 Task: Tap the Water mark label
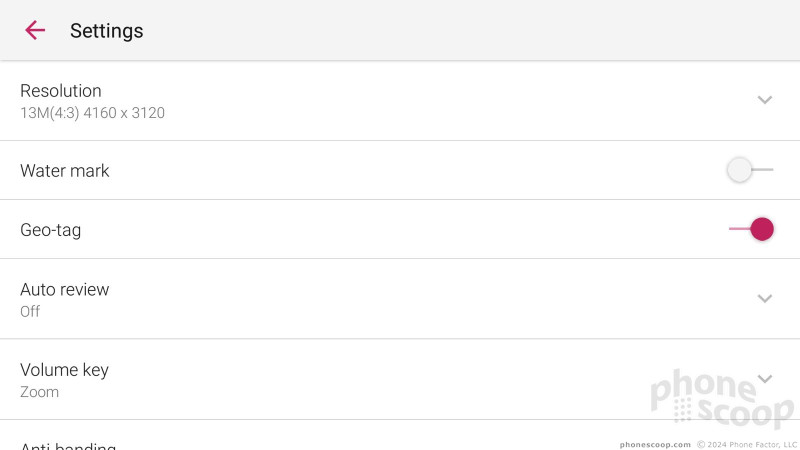coord(65,170)
